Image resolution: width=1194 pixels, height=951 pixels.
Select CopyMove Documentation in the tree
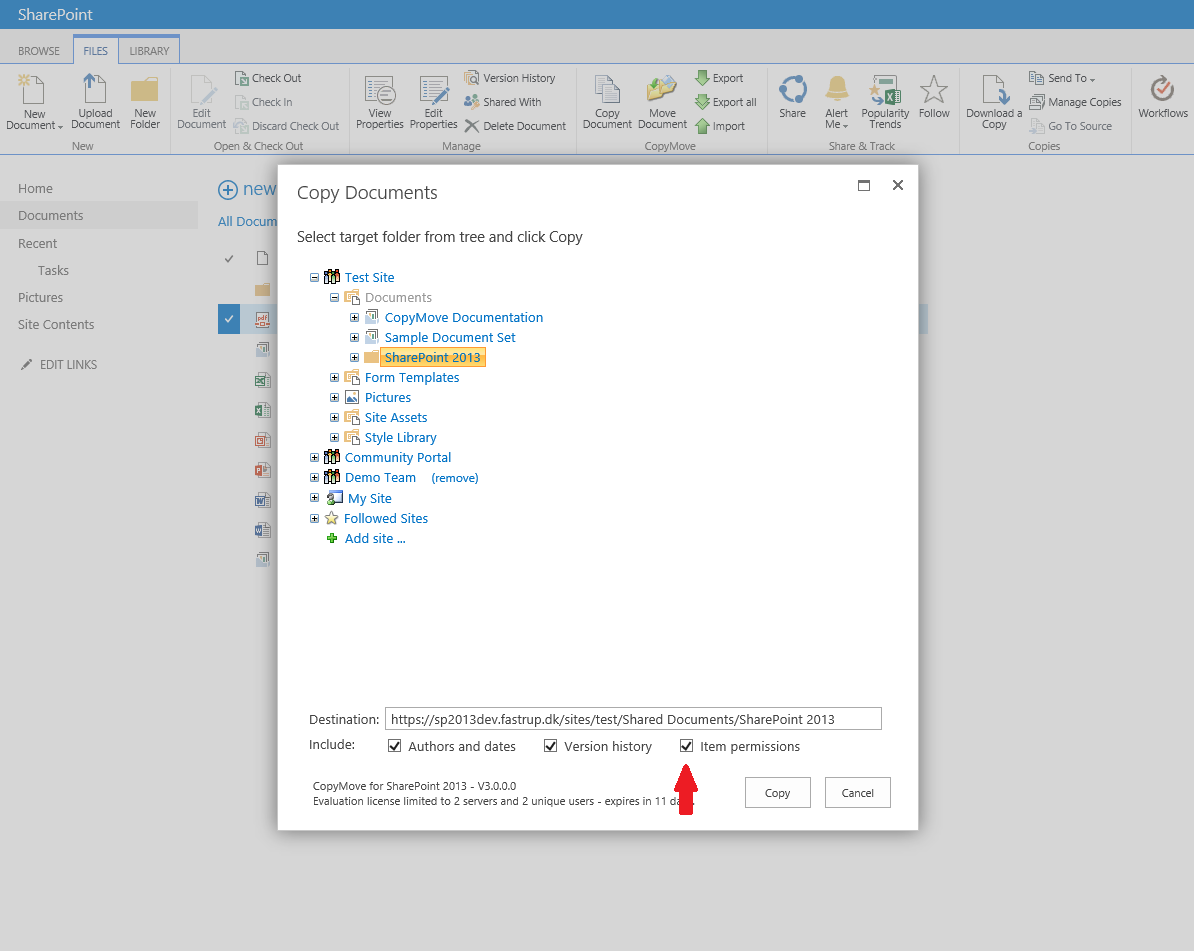464,318
